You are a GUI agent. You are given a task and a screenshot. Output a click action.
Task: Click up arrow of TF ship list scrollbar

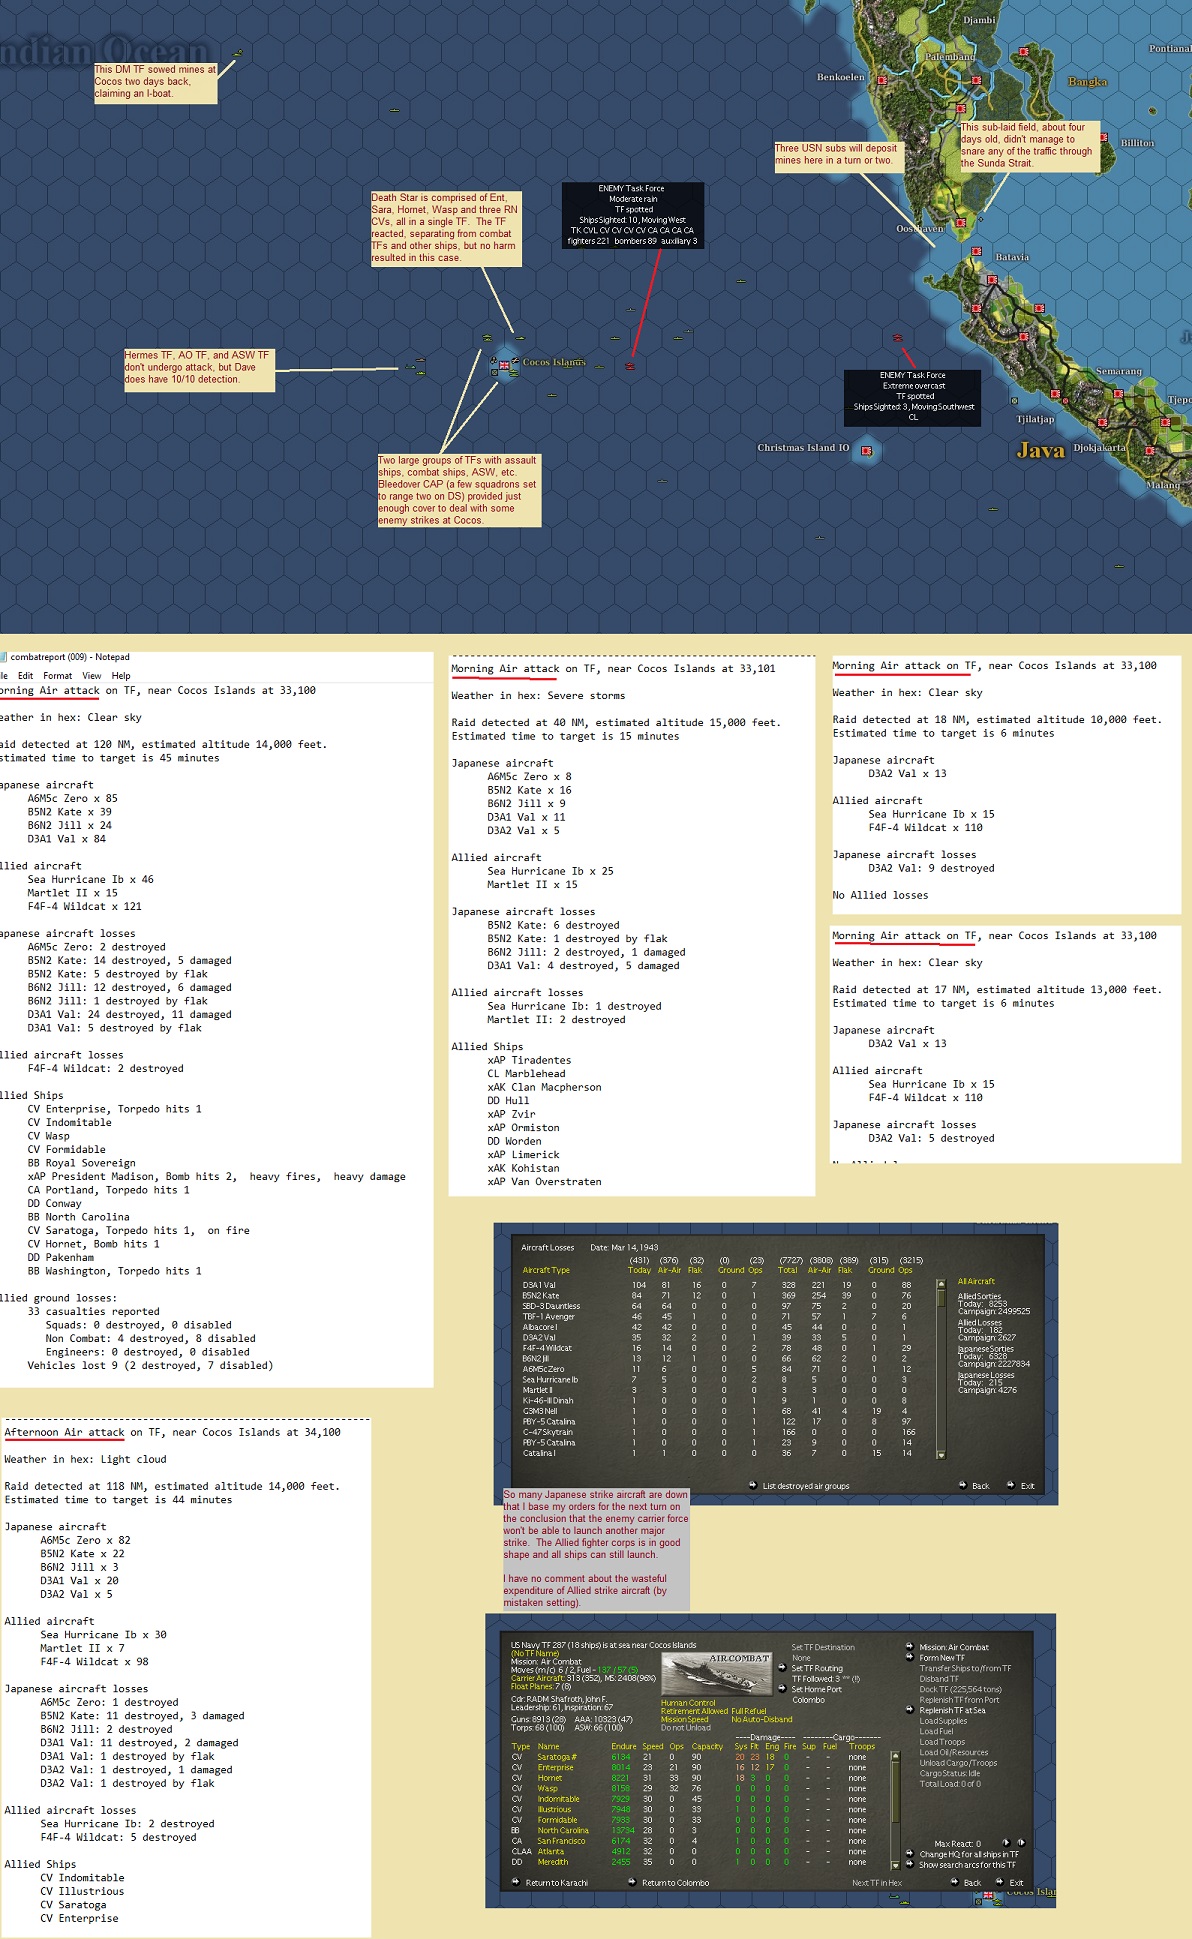click(895, 1756)
